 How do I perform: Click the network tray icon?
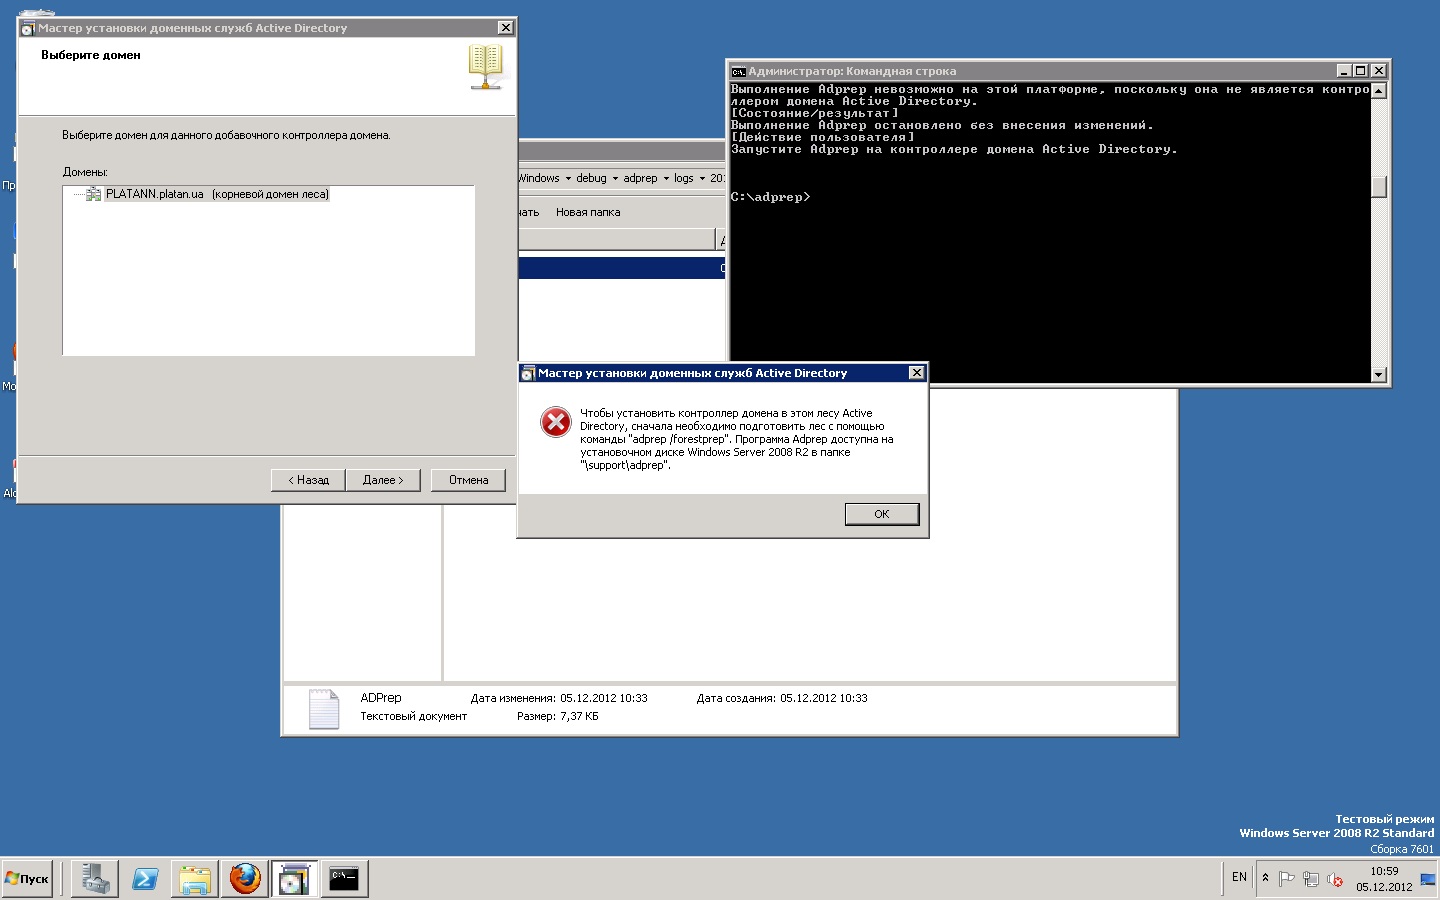click(x=1311, y=879)
